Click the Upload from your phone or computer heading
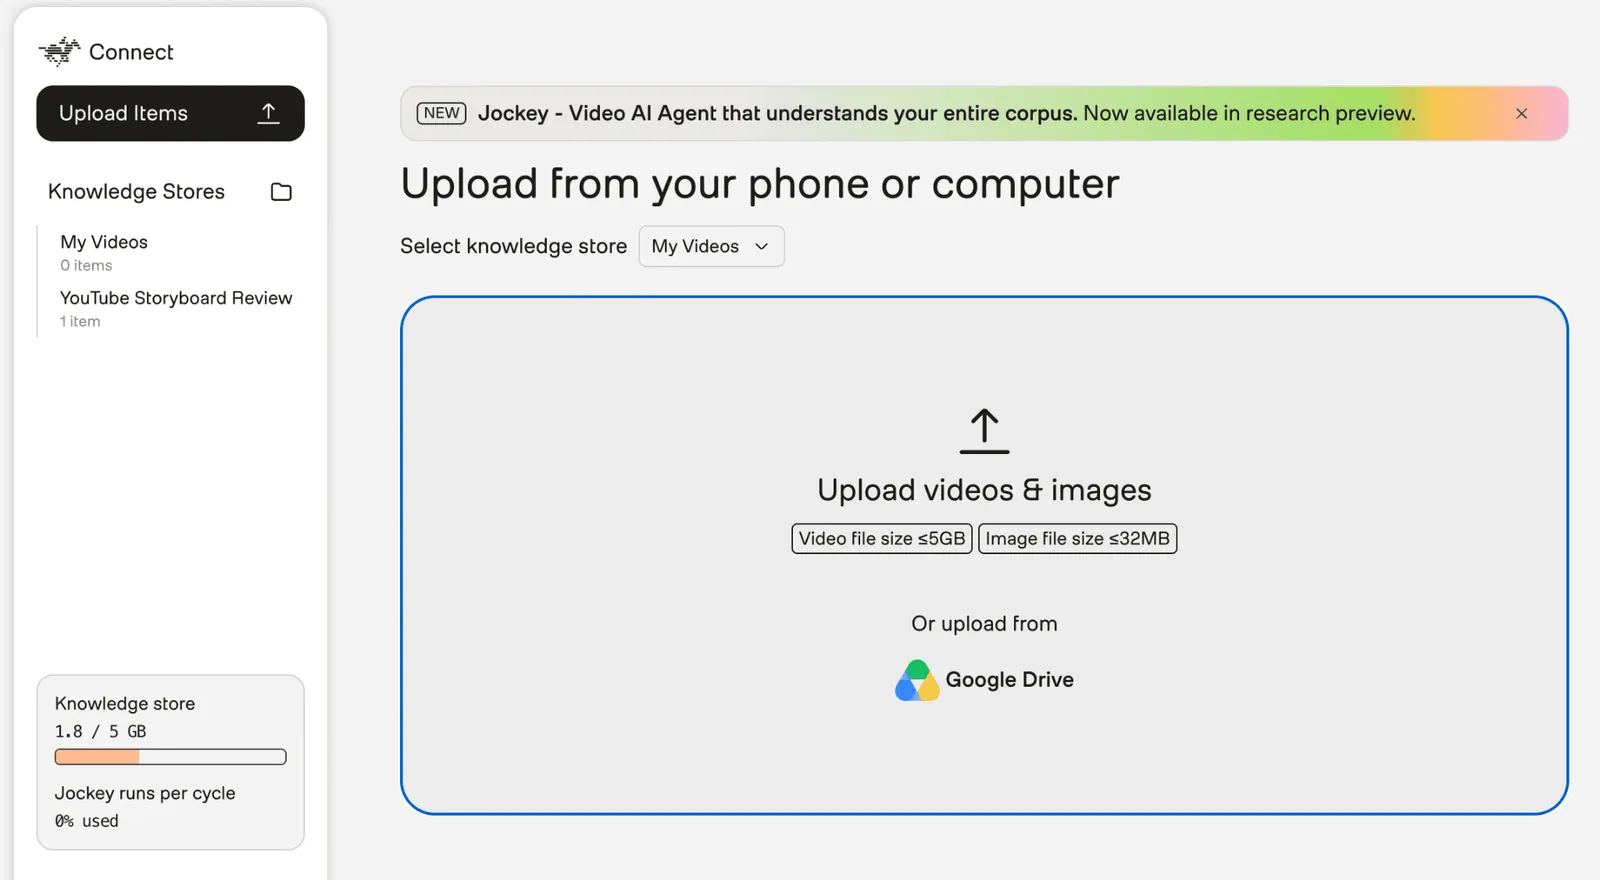 click(x=760, y=184)
